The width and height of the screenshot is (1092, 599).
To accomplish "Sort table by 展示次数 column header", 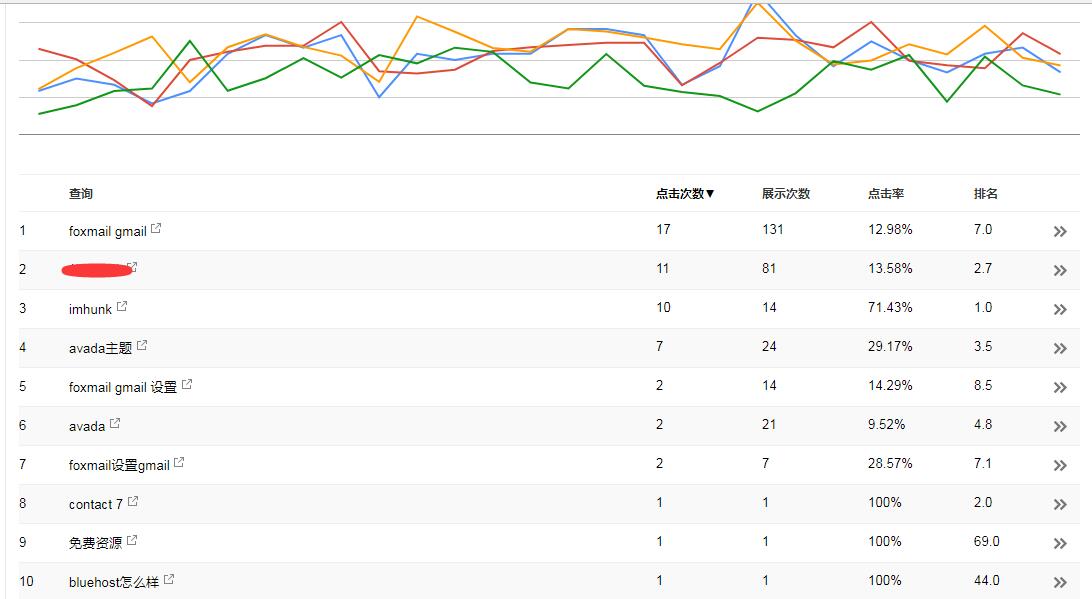I will coord(786,194).
